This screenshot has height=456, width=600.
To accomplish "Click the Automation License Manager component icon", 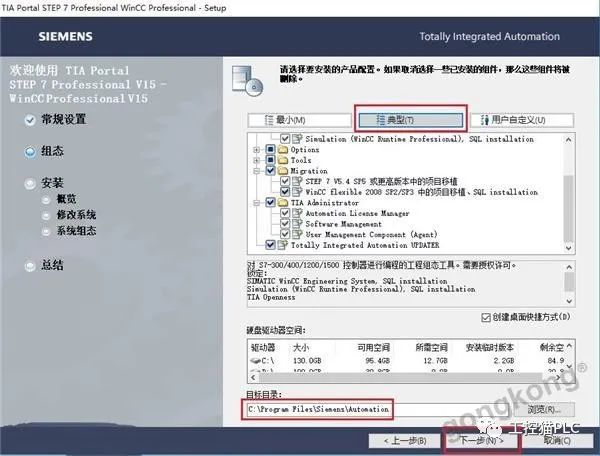I will tap(297, 213).
